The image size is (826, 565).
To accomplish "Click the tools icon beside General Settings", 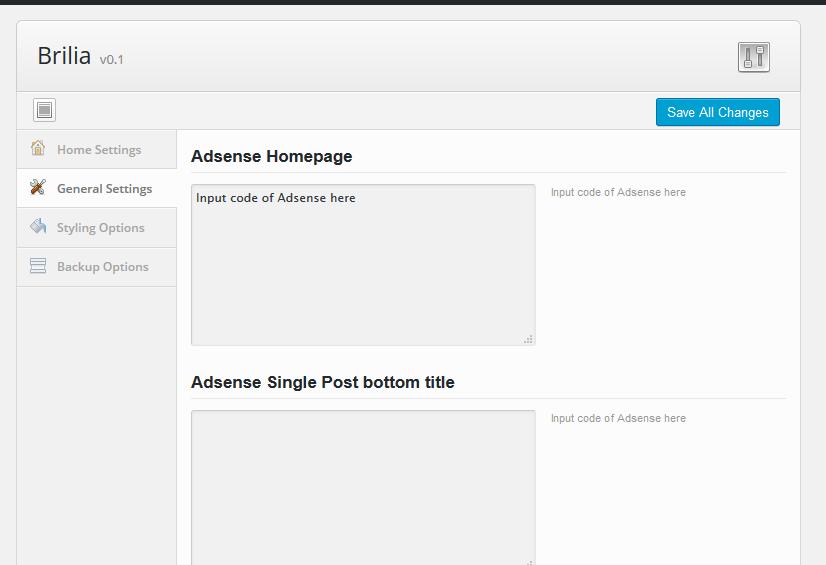I will click(38, 188).
